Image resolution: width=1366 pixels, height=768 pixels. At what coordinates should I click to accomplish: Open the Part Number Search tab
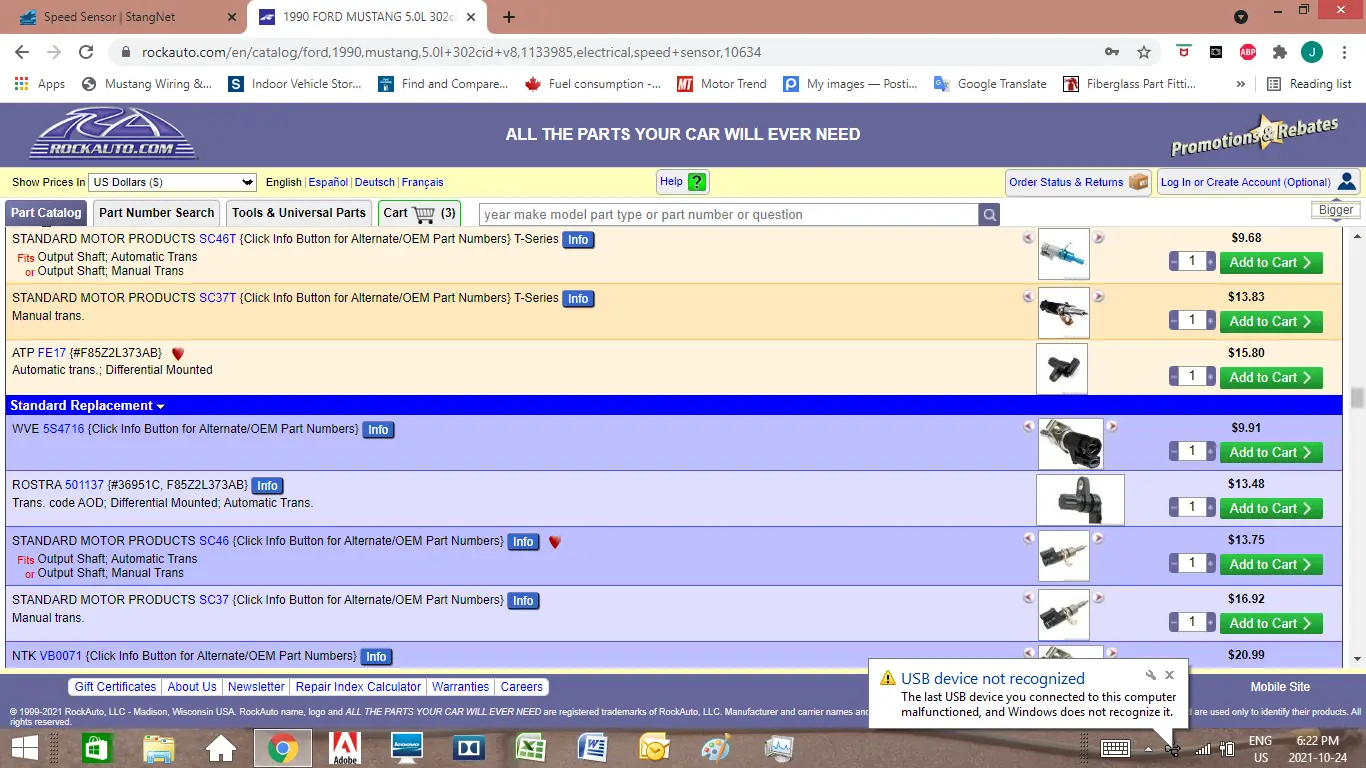click(157, 213)
